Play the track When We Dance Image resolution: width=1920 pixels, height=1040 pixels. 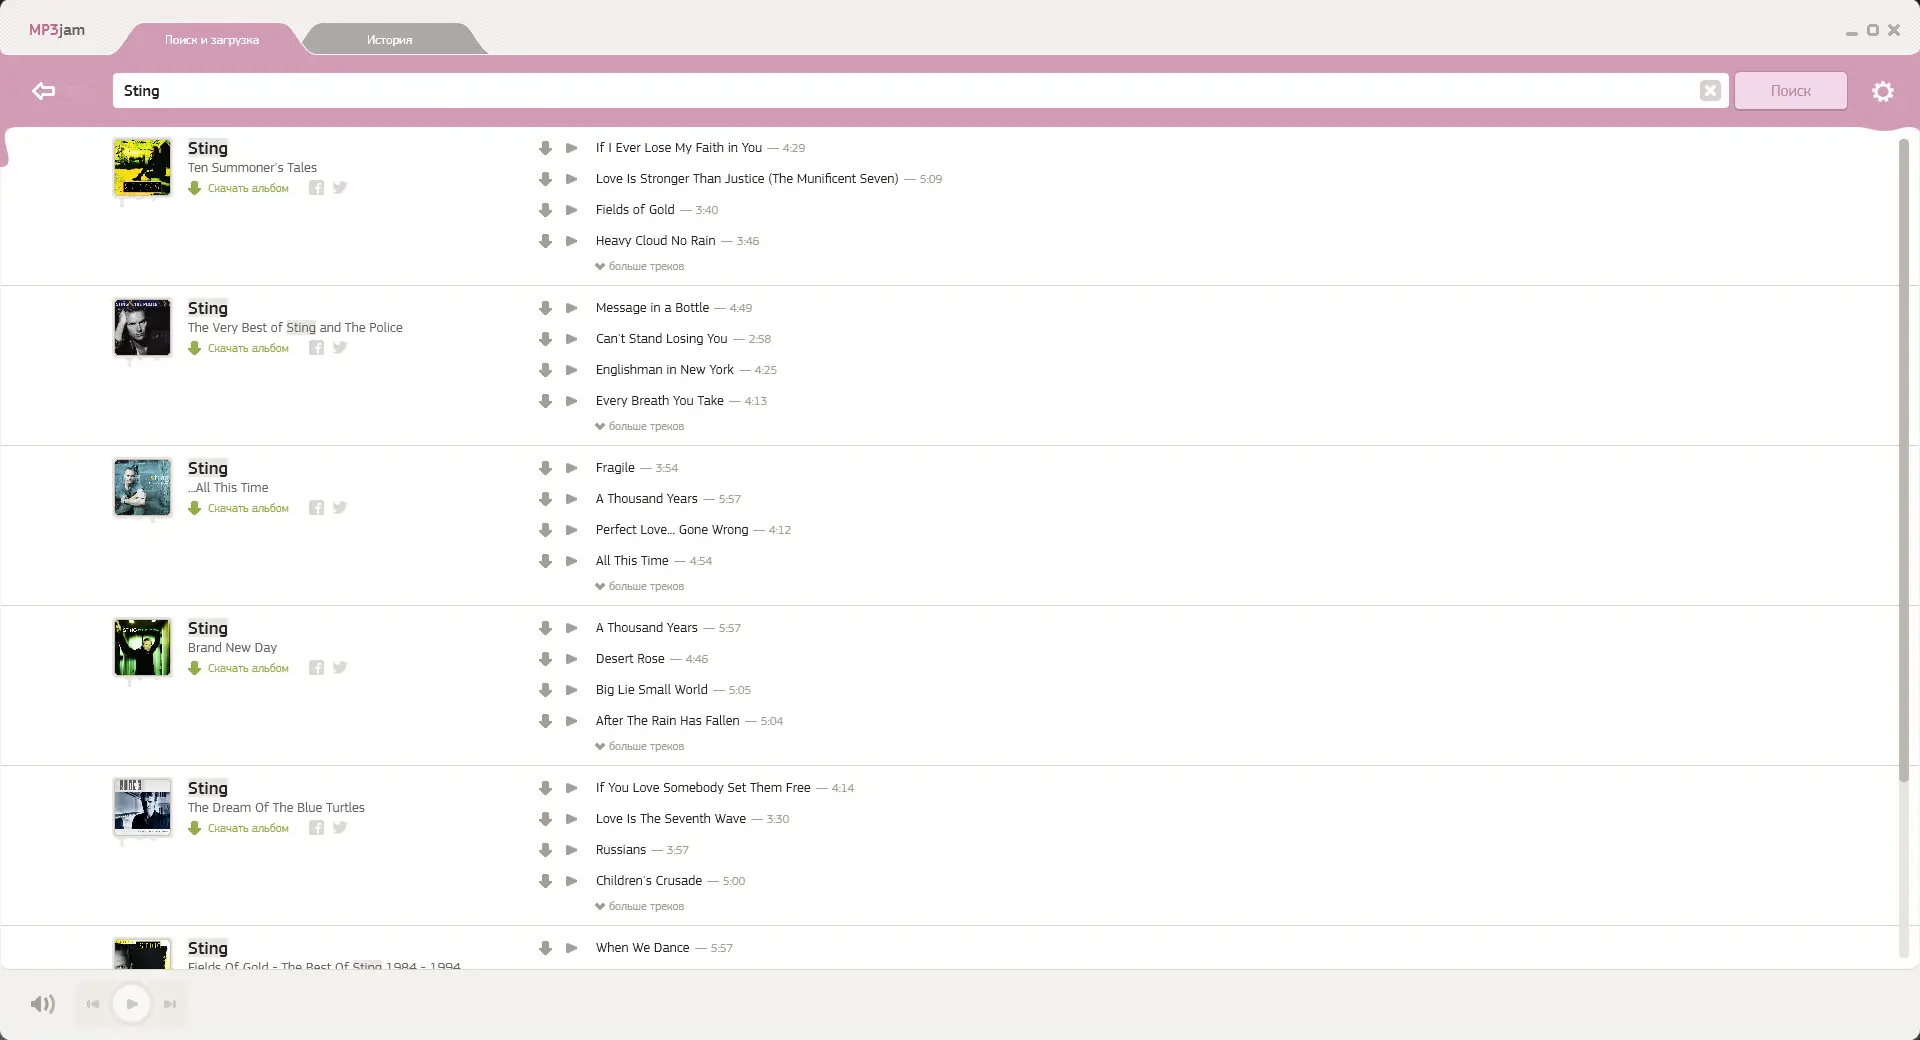(572, 948)
